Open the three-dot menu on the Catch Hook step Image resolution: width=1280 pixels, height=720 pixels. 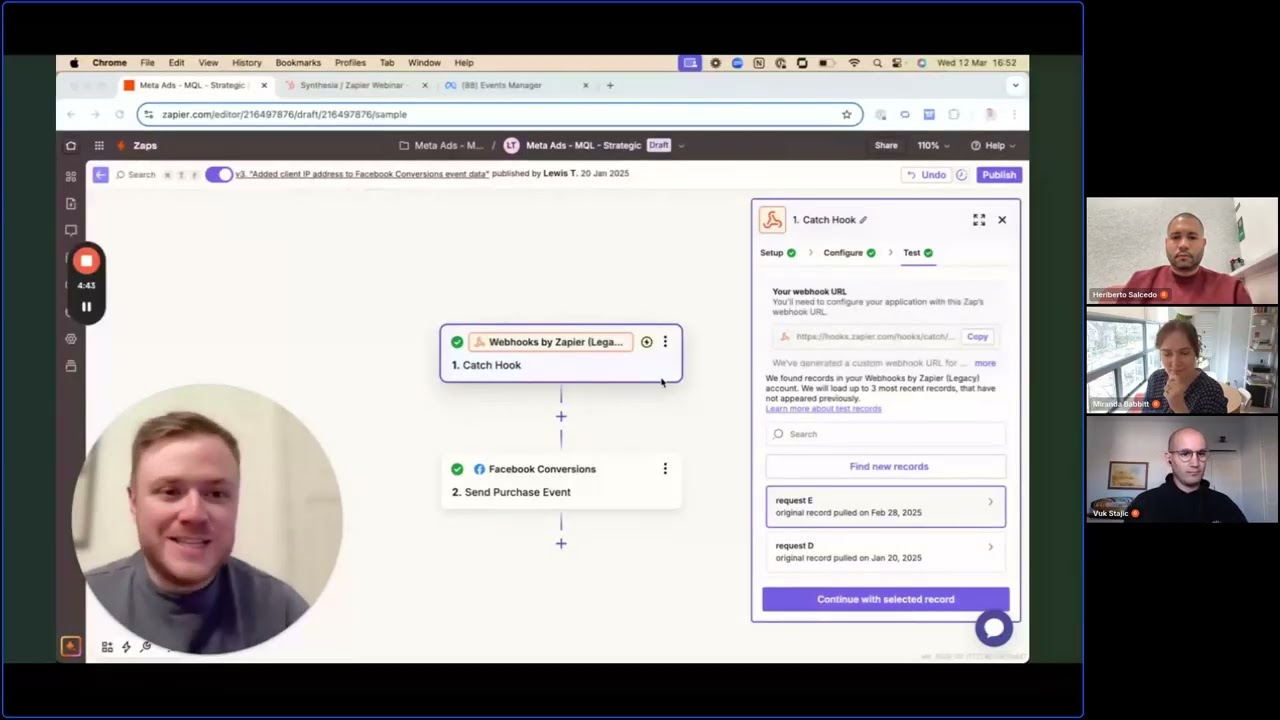(665, 342)
